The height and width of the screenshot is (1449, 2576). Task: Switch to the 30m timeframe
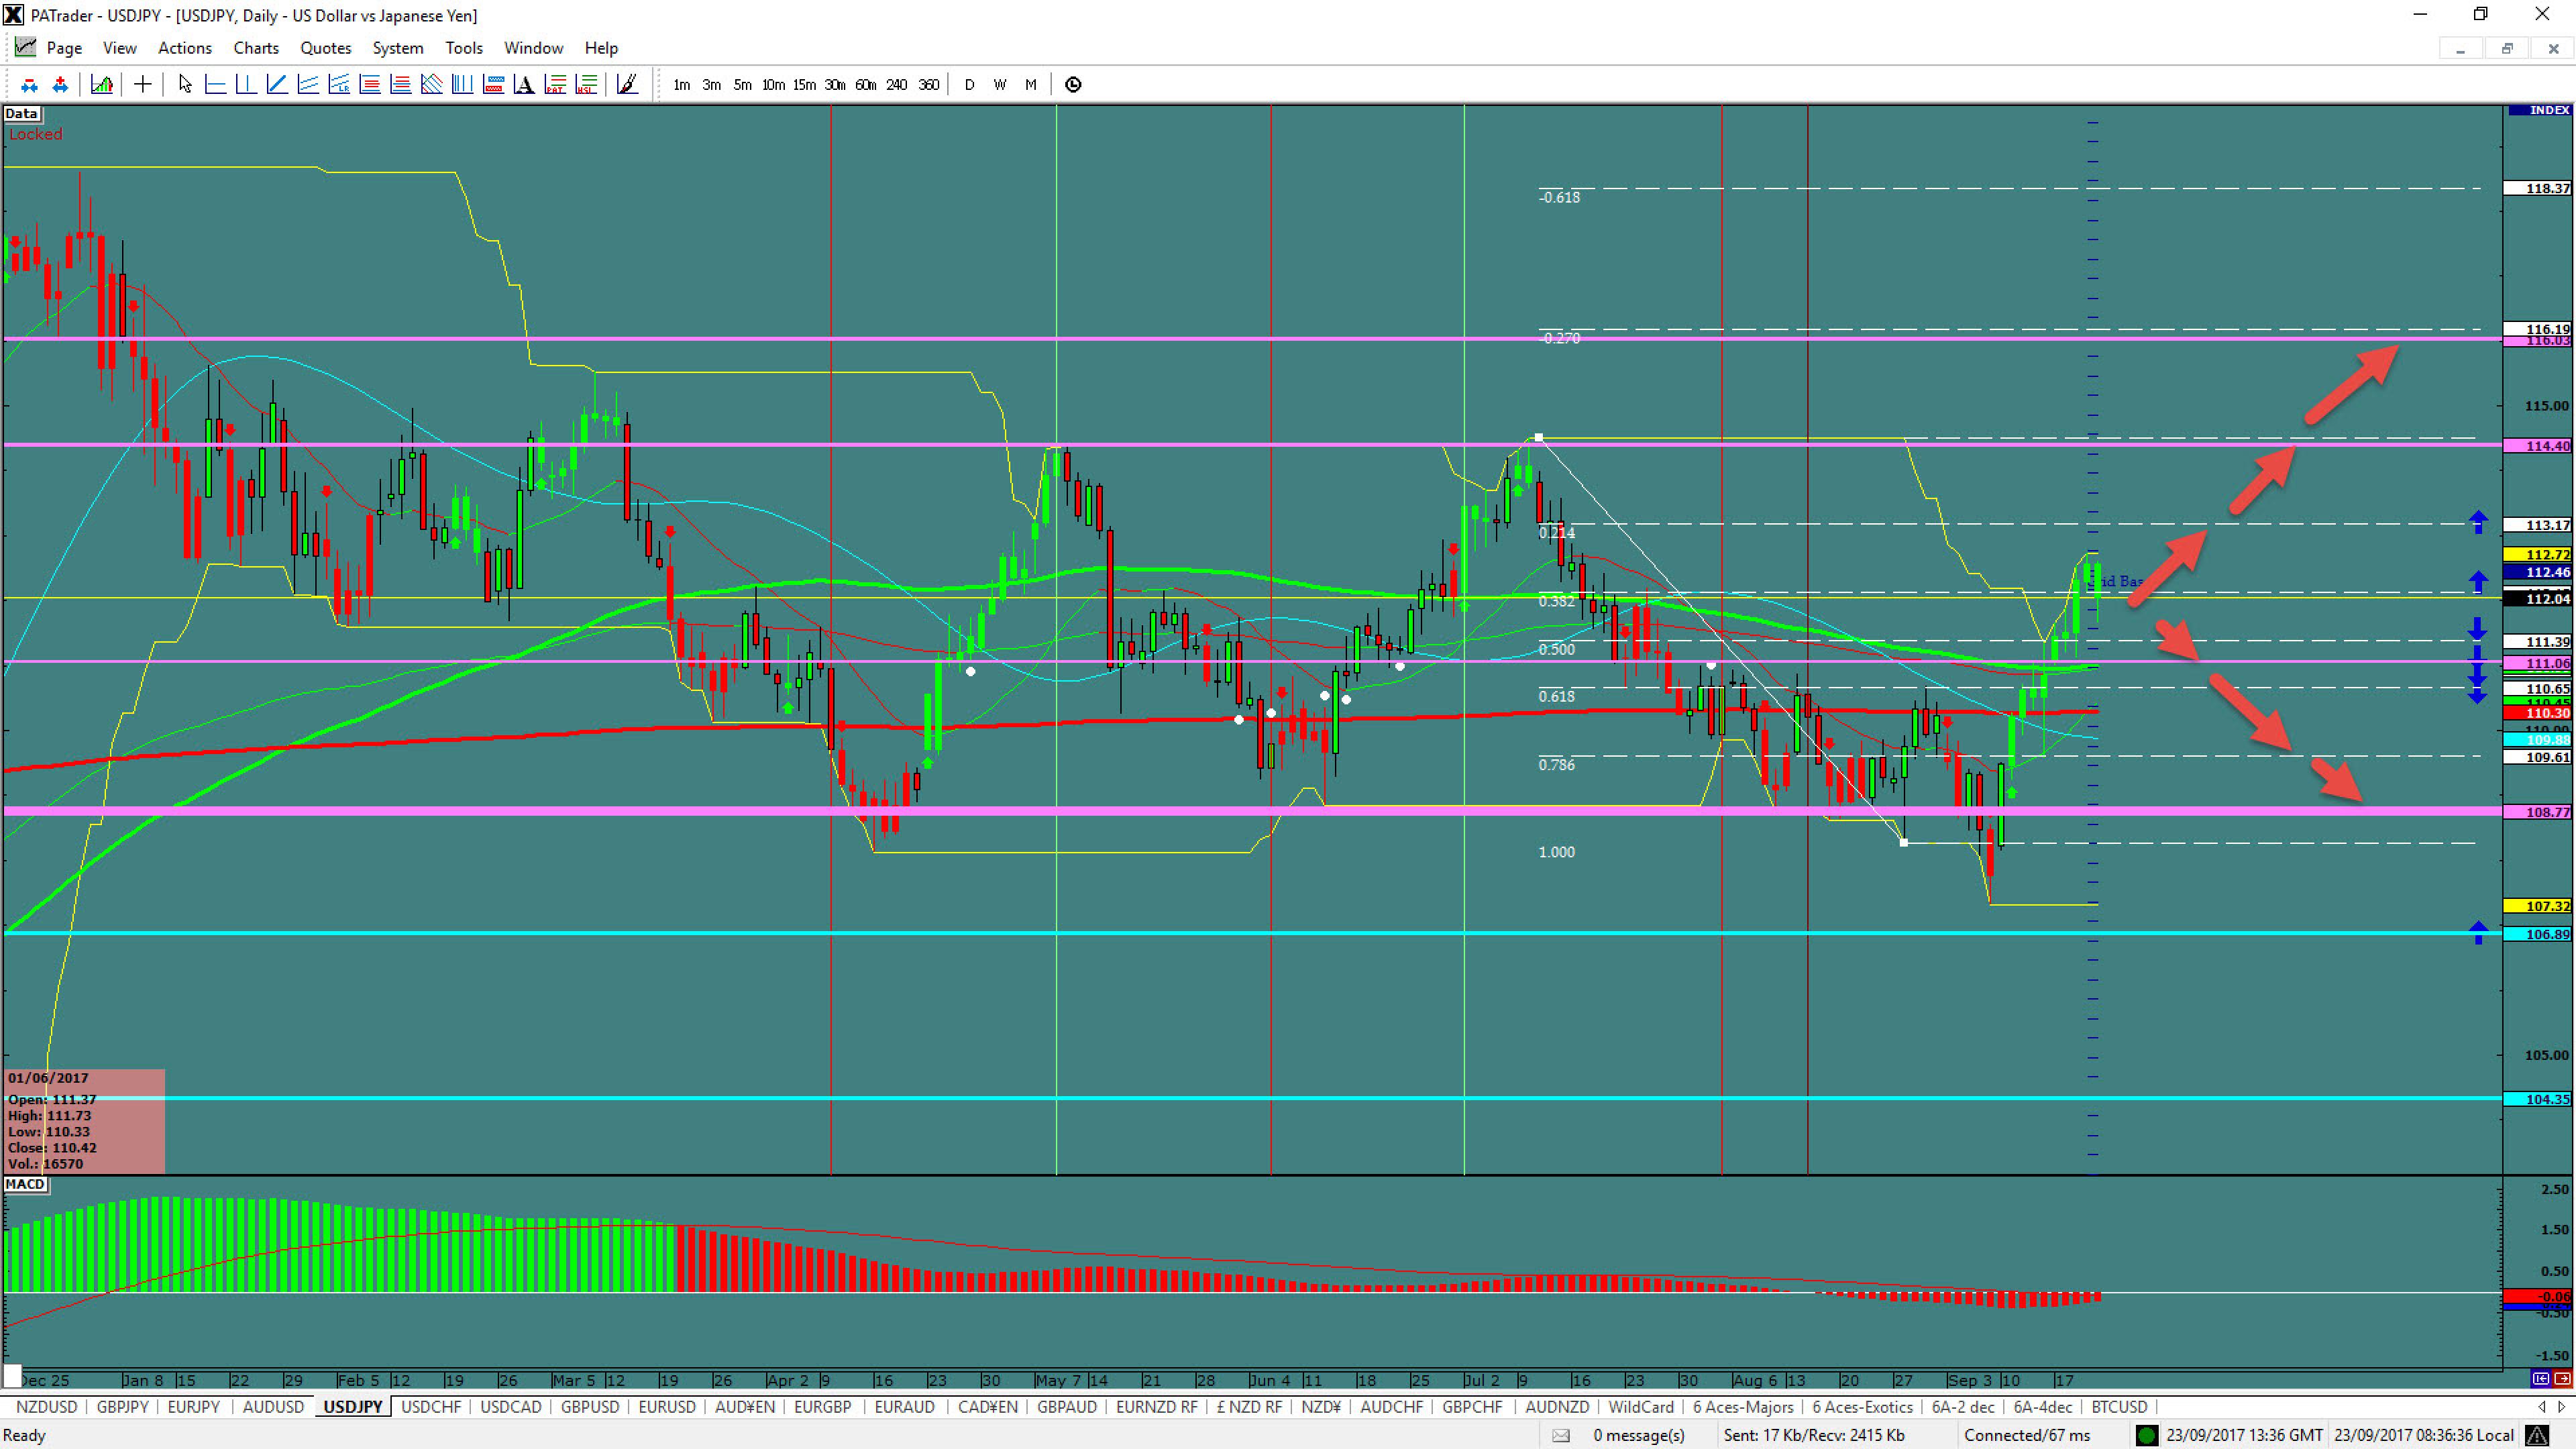pos(835,85)
